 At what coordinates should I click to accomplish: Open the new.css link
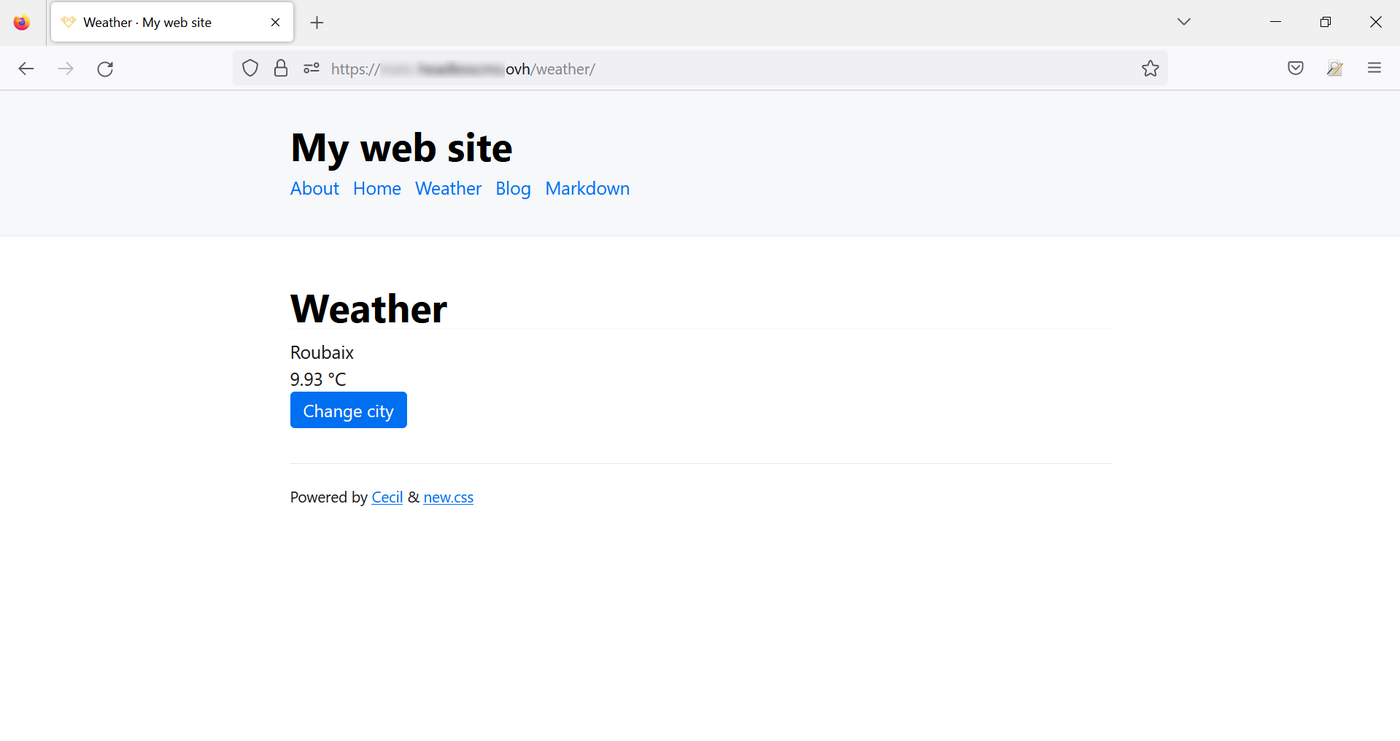(x=448, y=497)
